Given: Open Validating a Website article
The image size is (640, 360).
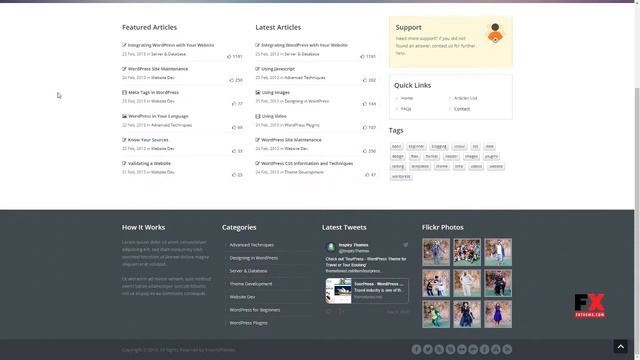Looking at the screenshot, I should pyautogui.click(x=149, y=164).
